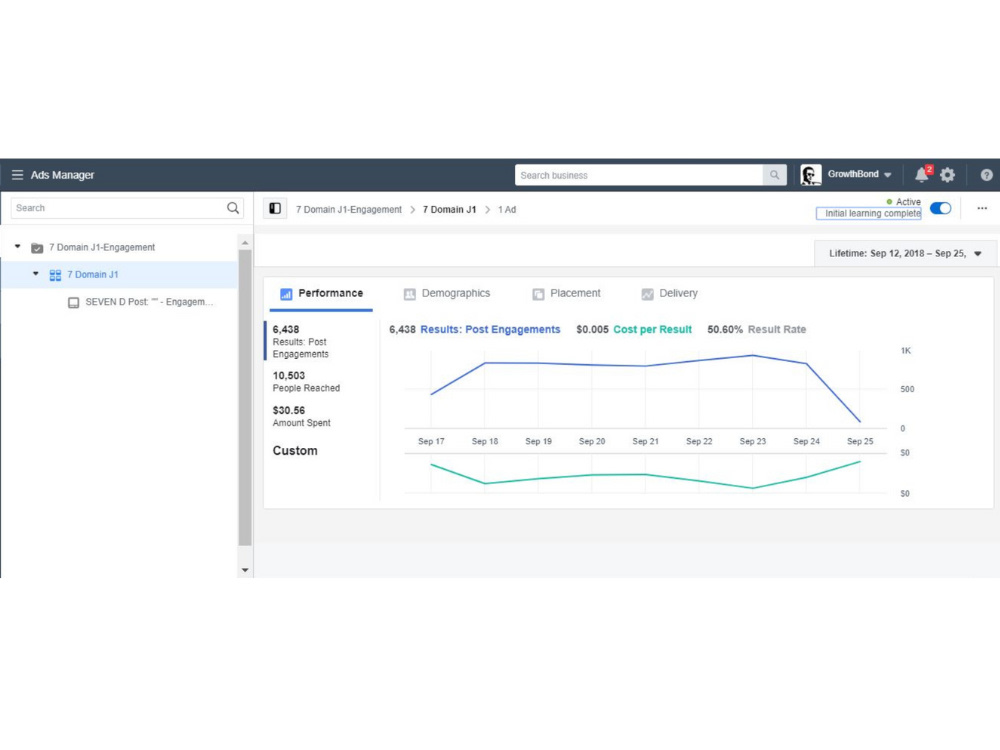Click the campaign folder icon

point(37,247)
